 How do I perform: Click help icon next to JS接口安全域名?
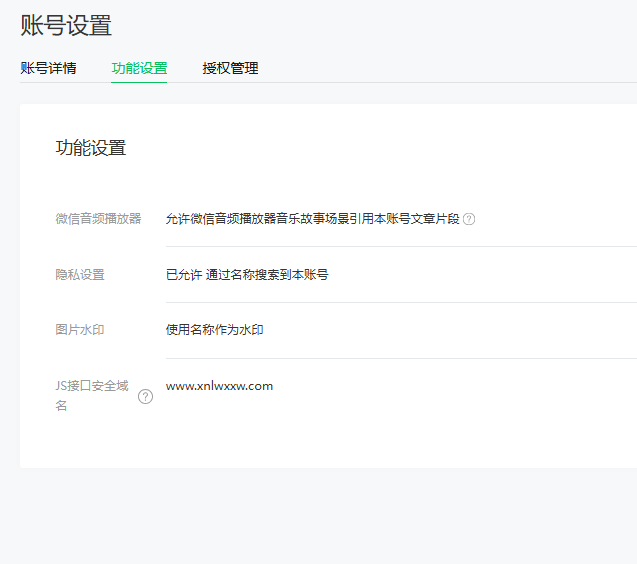click(145, 396)
